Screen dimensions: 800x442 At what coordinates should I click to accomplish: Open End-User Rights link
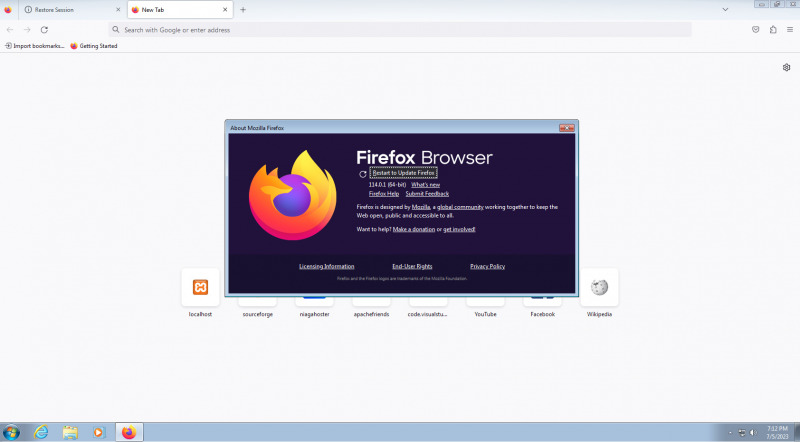pyautogui.click(x=412, y=266)
